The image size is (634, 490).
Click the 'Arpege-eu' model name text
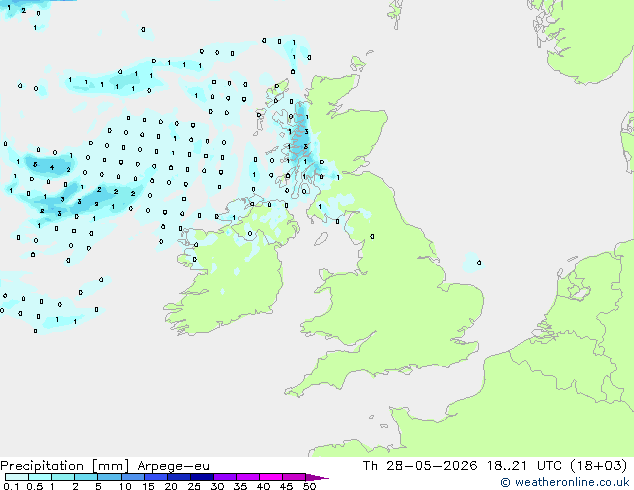coord(173,466)
